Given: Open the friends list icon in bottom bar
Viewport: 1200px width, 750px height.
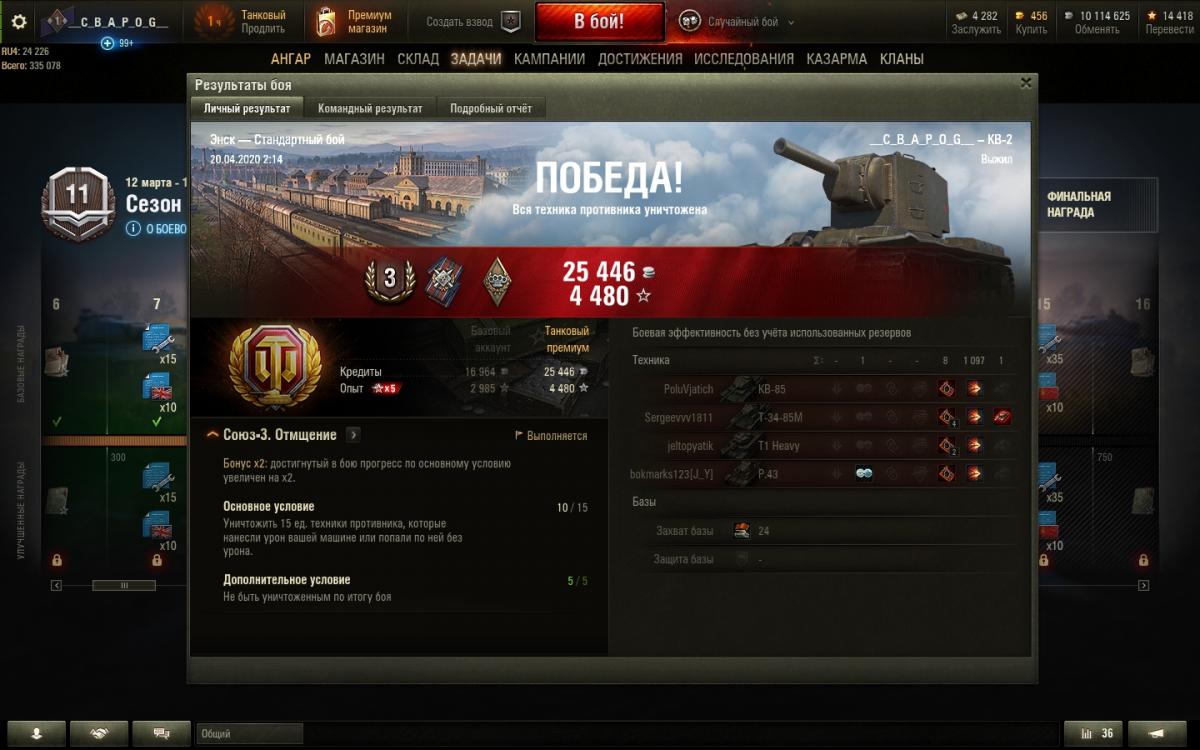Looking at the screenshot, I should pyautogui.click(x=36, y=733).
